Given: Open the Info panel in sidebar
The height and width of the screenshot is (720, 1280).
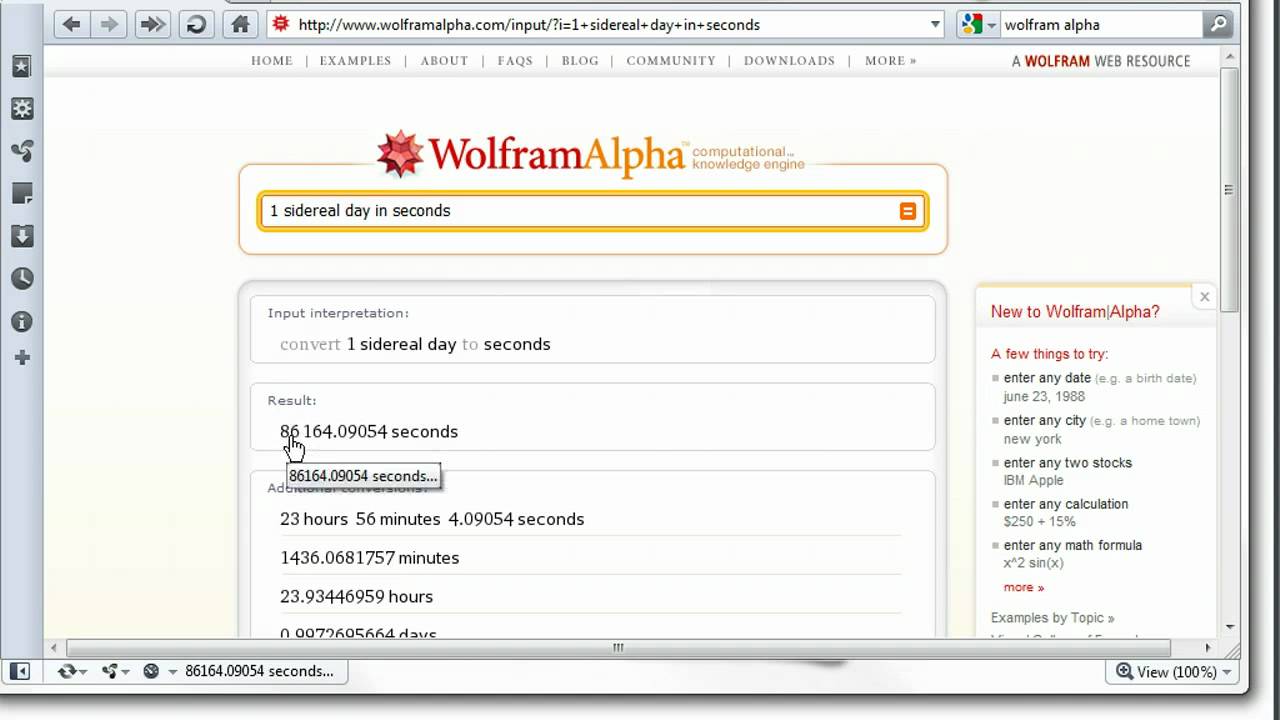Looking at the screenshot, I should pyautogui.click(x=22, y=322).
